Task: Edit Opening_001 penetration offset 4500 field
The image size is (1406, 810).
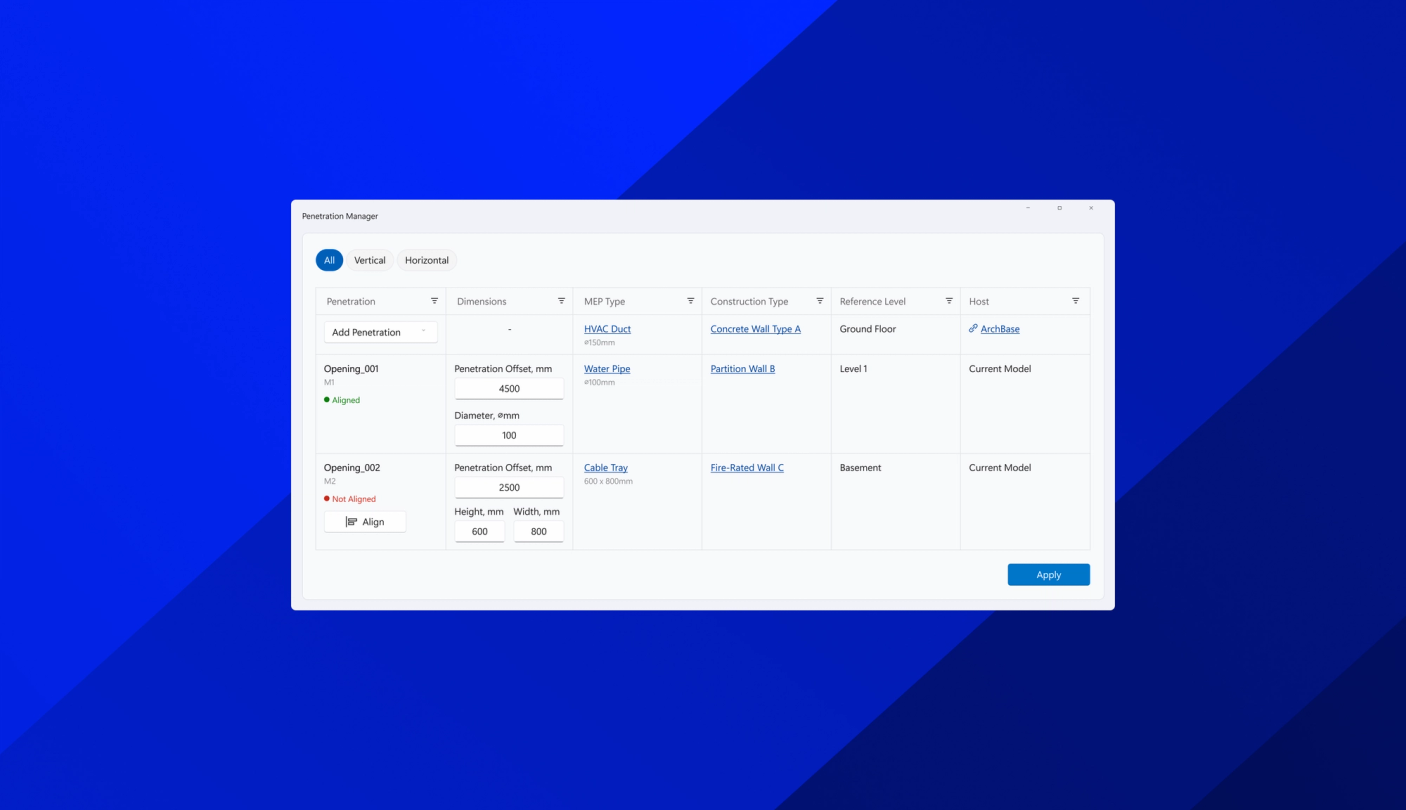Action: click(x=509, y=389)
